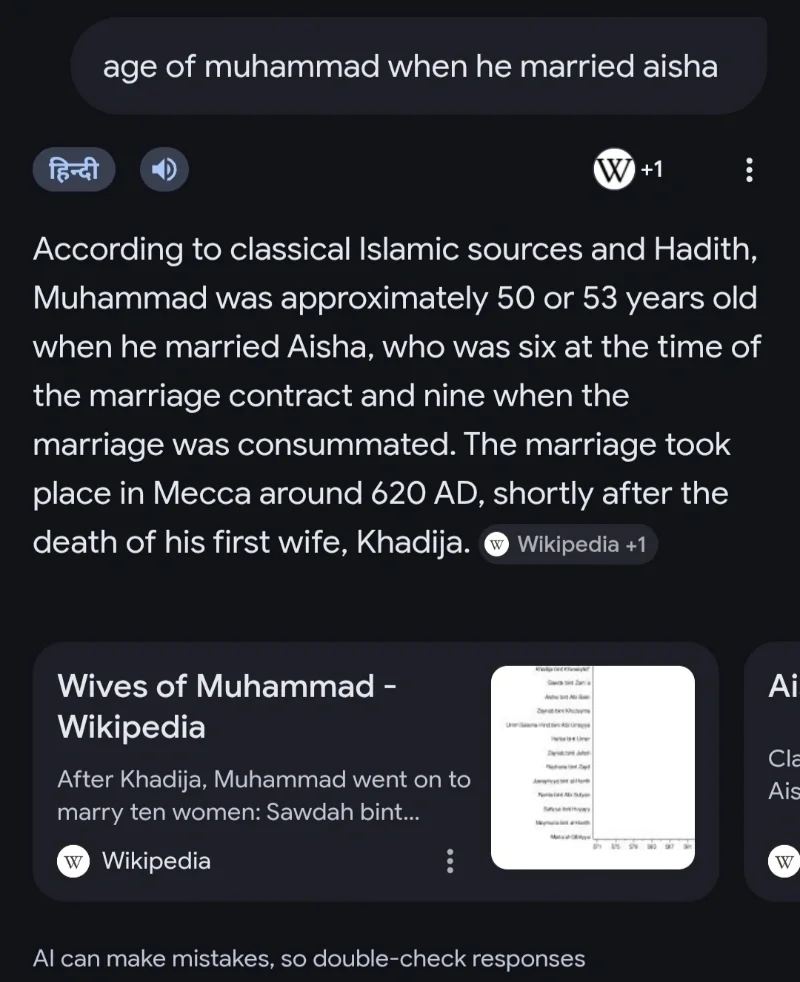
Task: Tap the sentence mentioning 620 AD in answer
Action: (380, 494)
